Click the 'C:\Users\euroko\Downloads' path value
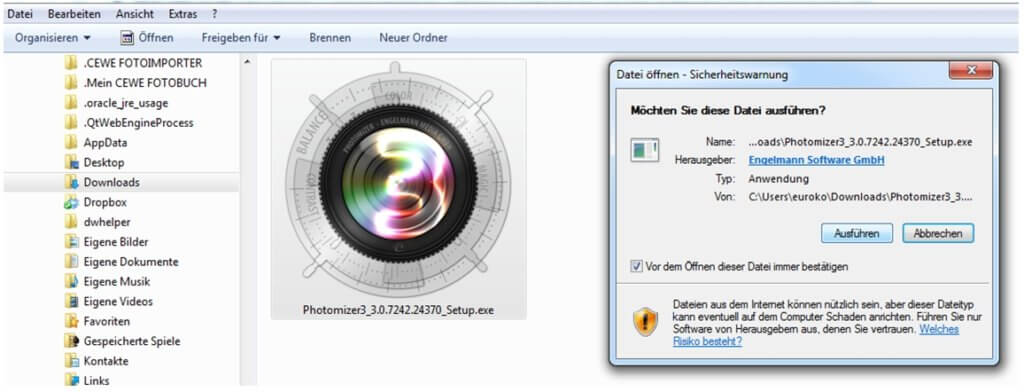The width and height of the screenshot is (1024, 392). (x=861, y=196)
